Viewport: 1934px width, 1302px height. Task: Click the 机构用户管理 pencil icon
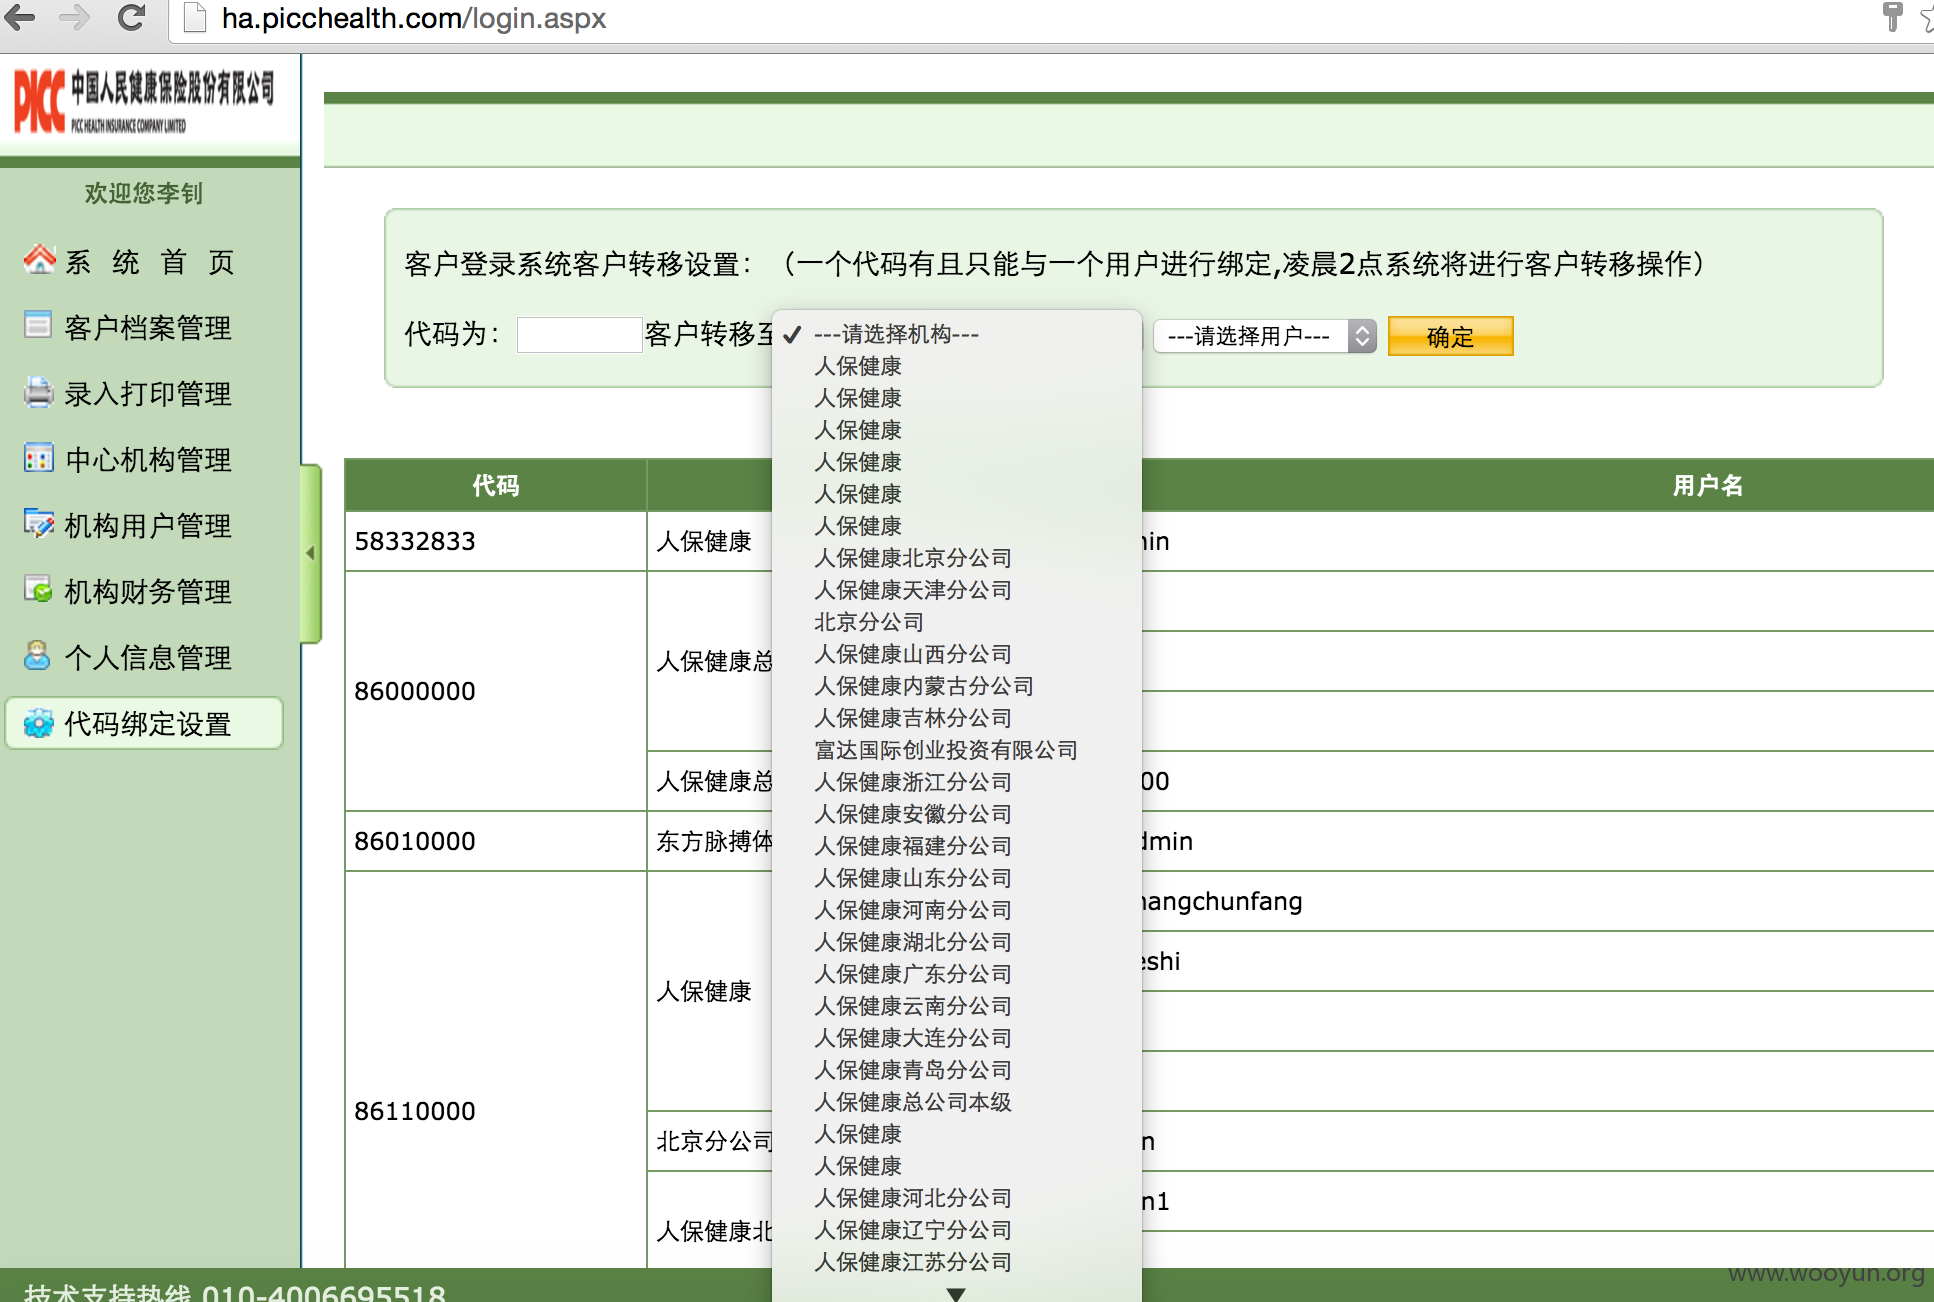(38, 524)
